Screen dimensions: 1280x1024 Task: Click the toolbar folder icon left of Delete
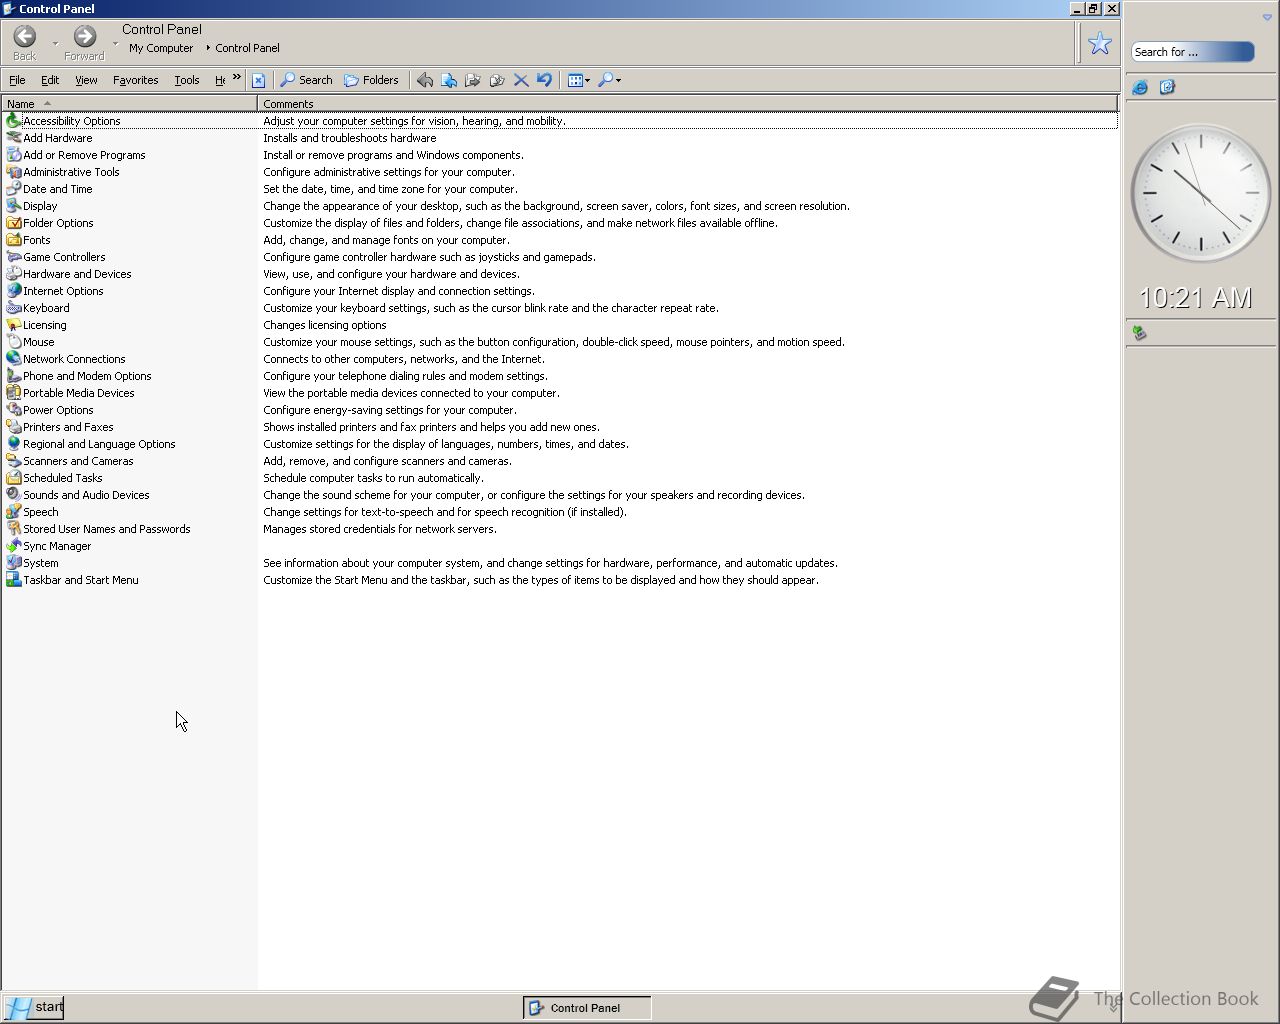[497, 80]
